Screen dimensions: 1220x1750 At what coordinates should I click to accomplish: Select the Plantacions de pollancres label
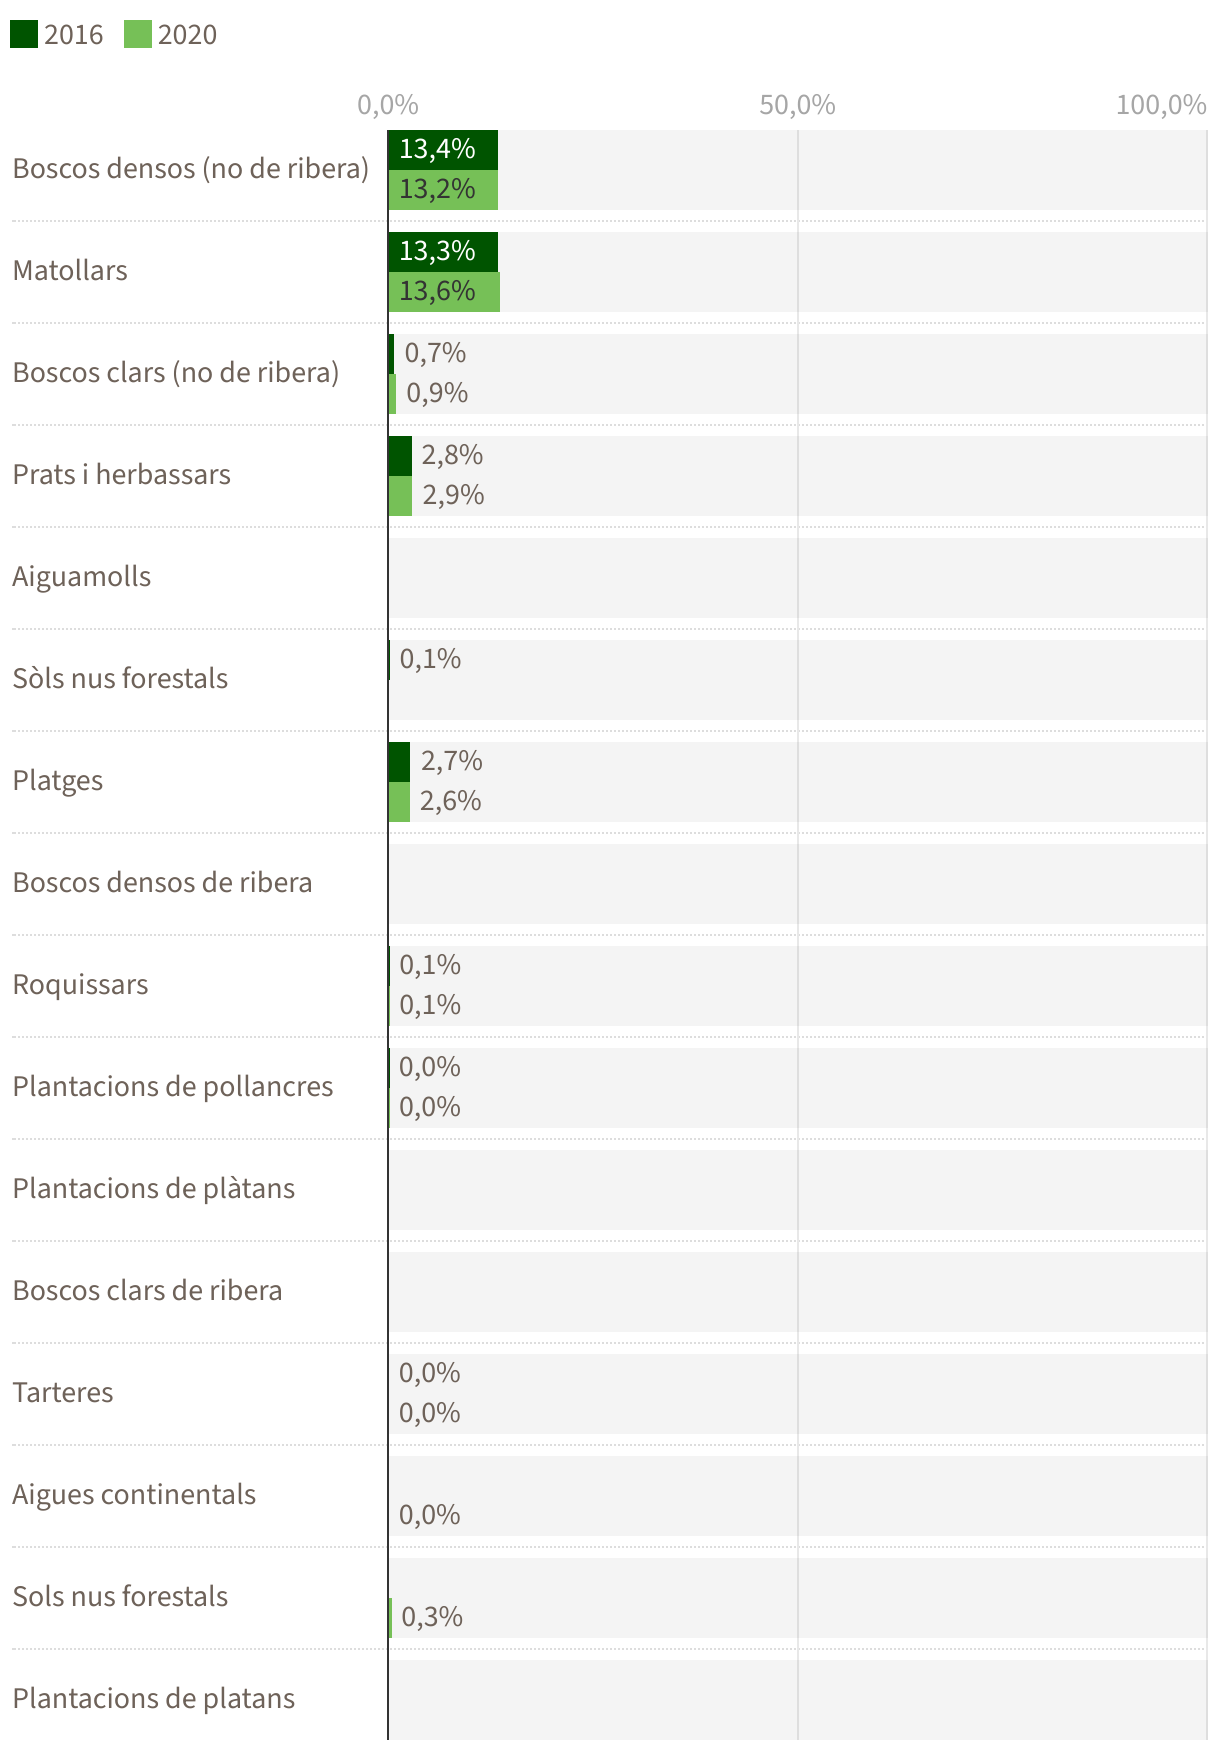173,1087
